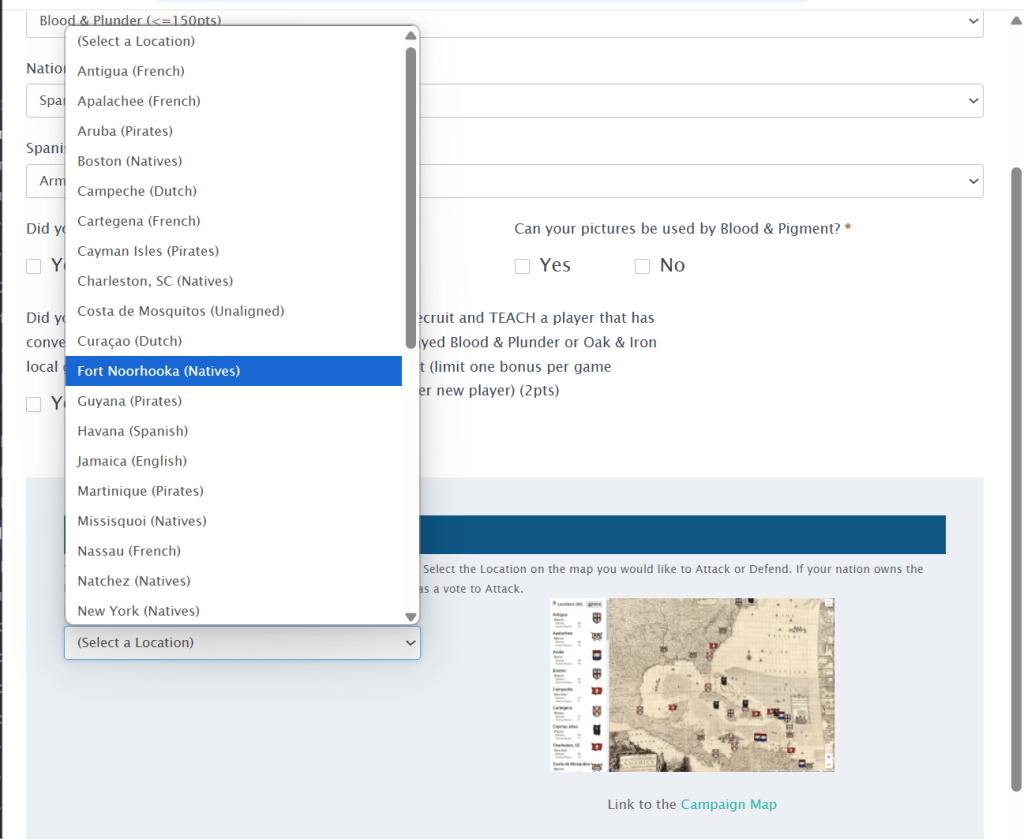Choose Curaçao (Dutch) from the list

(x=130, y=341)
